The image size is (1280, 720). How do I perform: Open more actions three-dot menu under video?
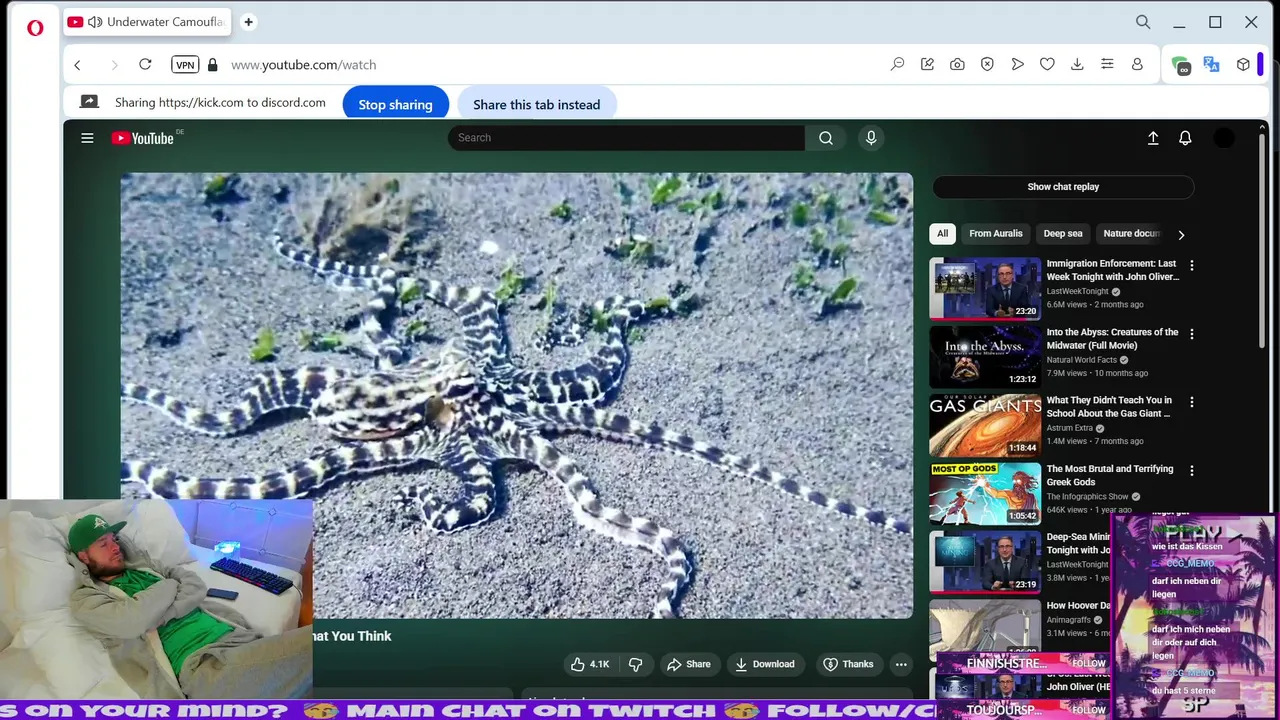point(901,664)
